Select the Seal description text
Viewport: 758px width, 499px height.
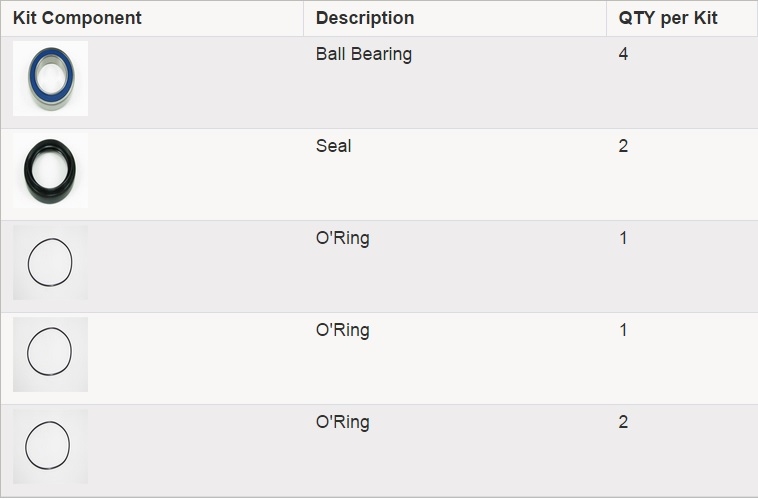coord(334,146)
